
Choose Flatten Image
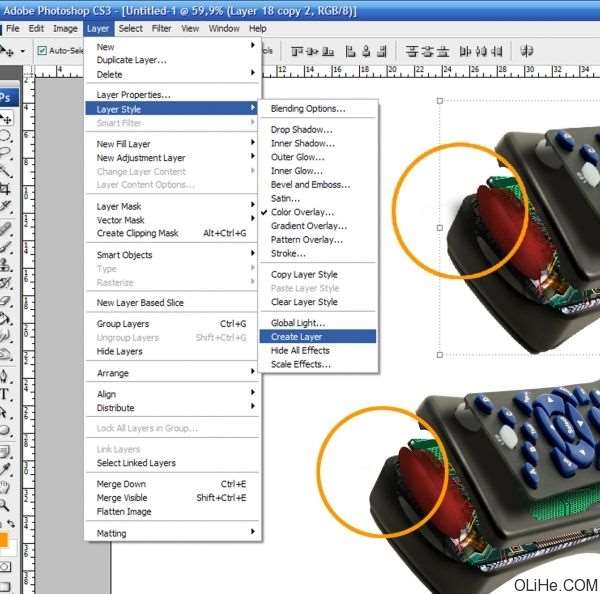(125, 511)
